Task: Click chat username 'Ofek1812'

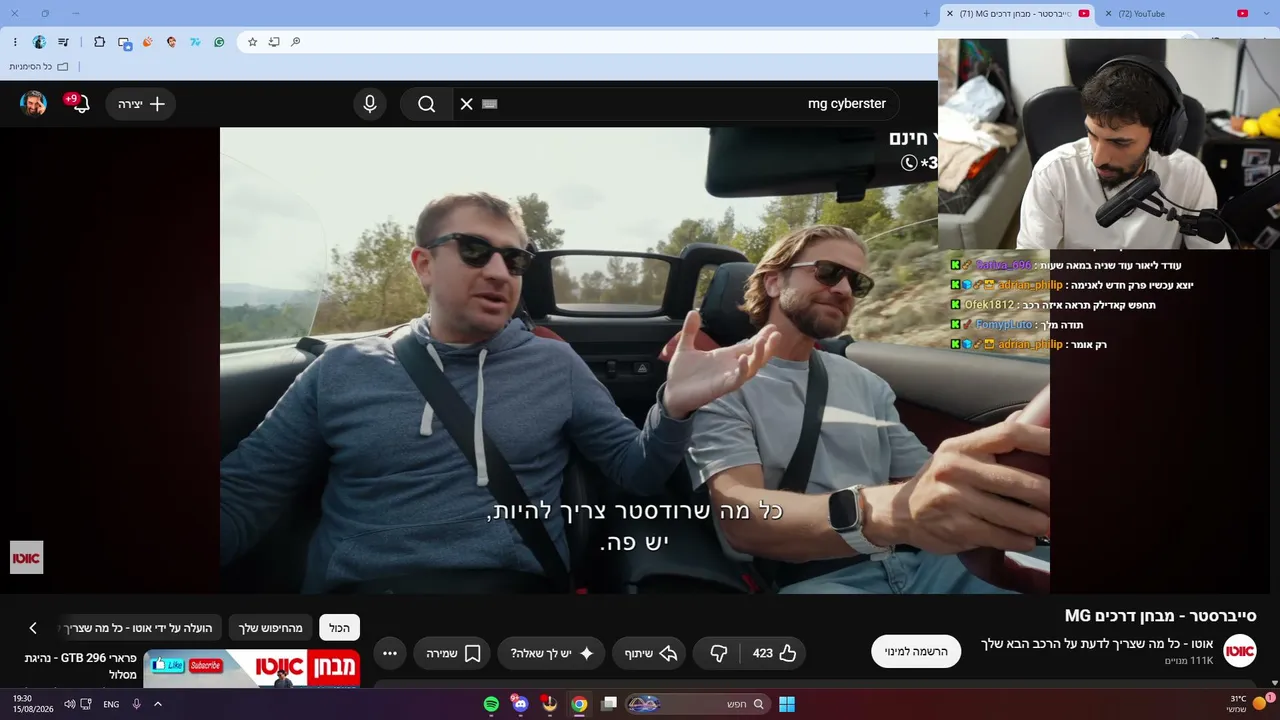Action: [x=989, y=305]
